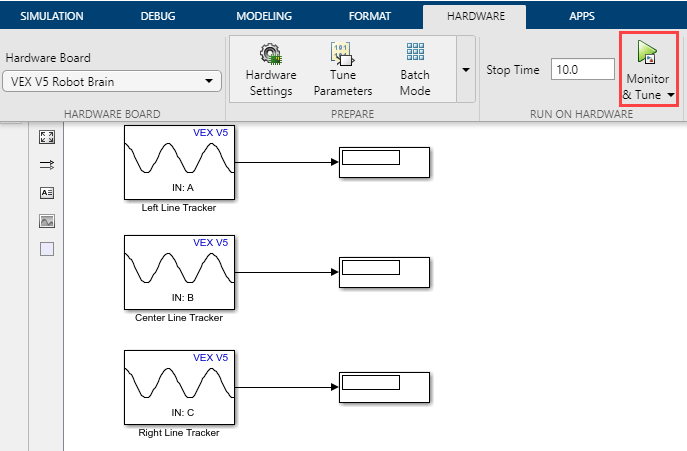
Task: Toggle sample time legend arrows icon
Action: click(47, 165)
